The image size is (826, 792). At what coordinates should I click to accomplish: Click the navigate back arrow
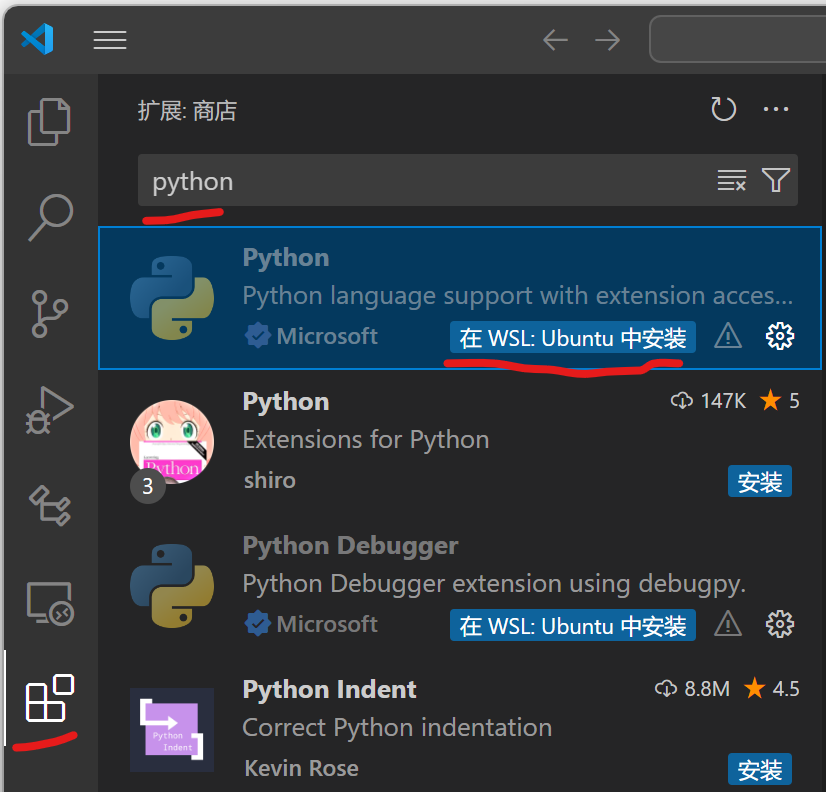555,40
